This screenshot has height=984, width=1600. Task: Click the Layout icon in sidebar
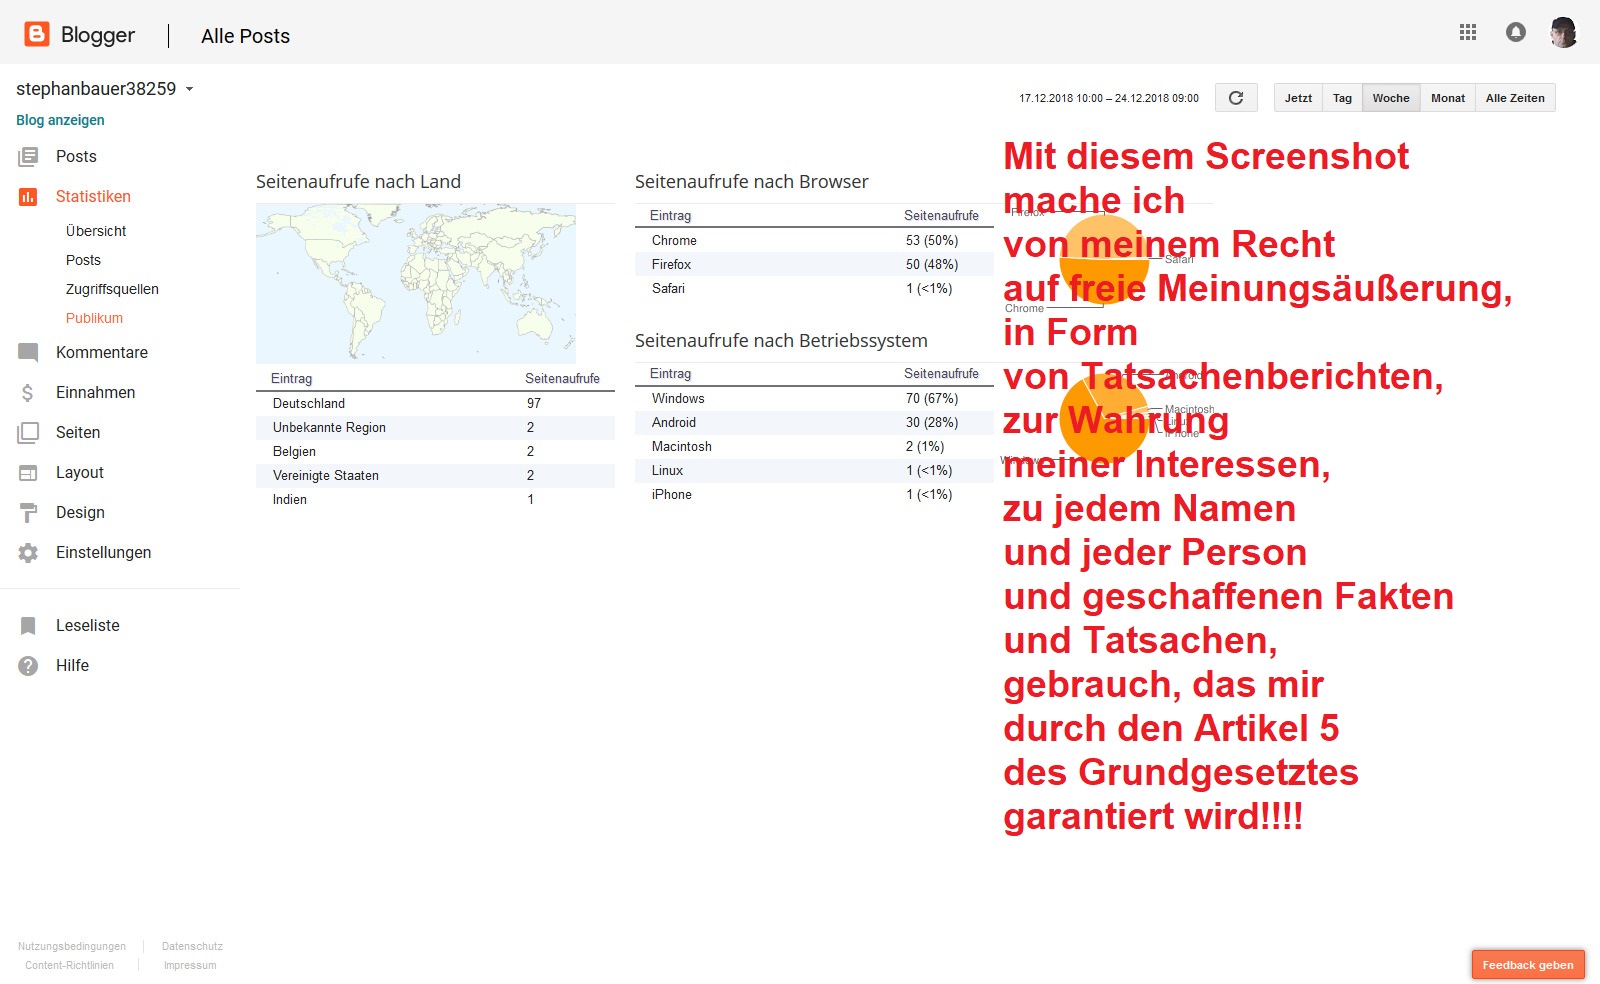28,473
